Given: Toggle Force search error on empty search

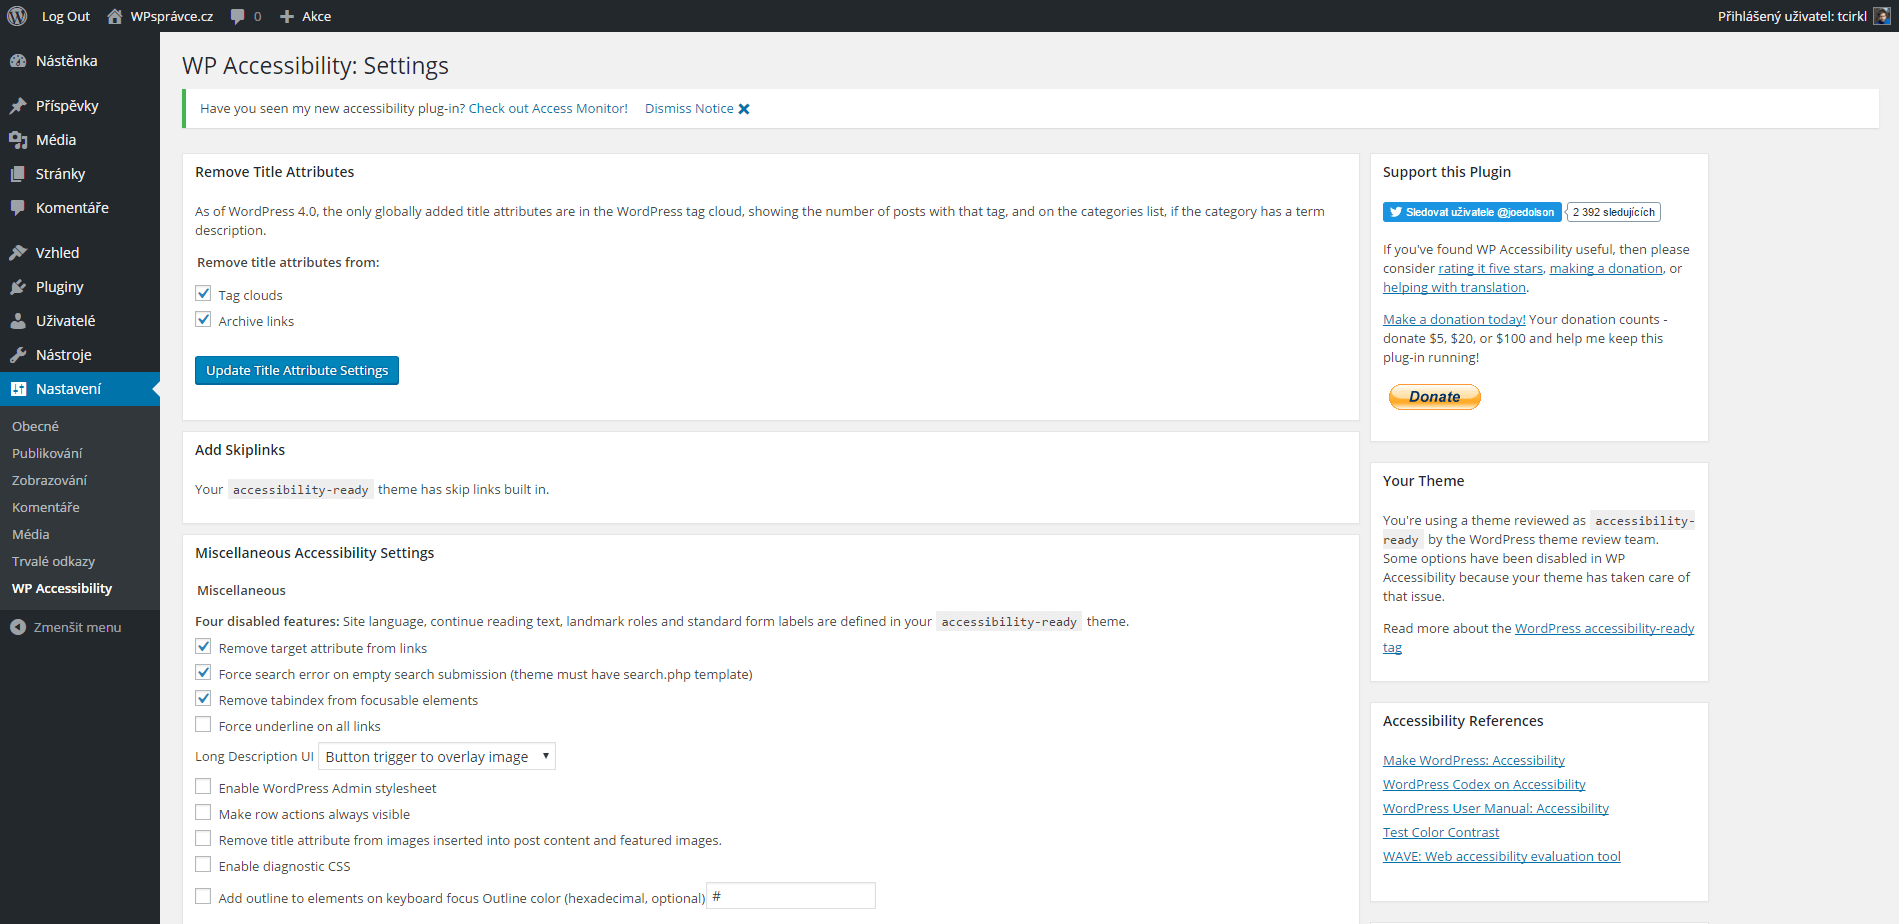Looking at the screenshot, I should point(203,673).
